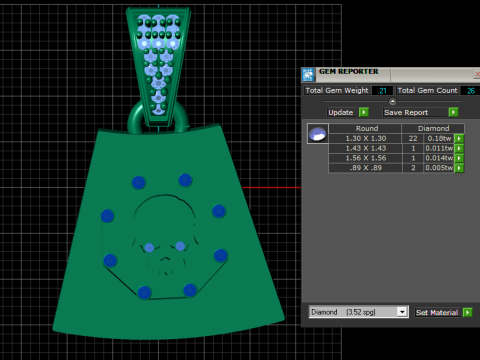Screen dimensions: 480x360
Task: Select the 1.43 X 1.43 size cell
Action: click(x=365, y=148)
